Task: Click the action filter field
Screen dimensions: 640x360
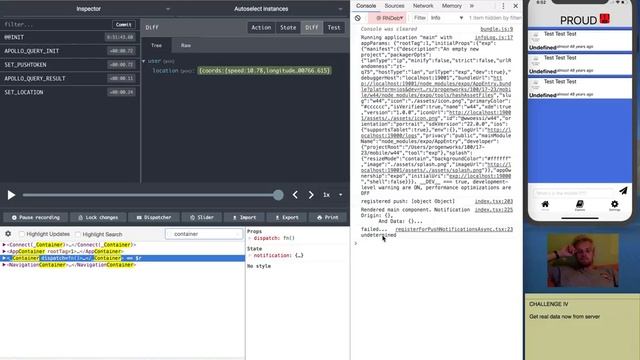Action: [x=56, y=24]
